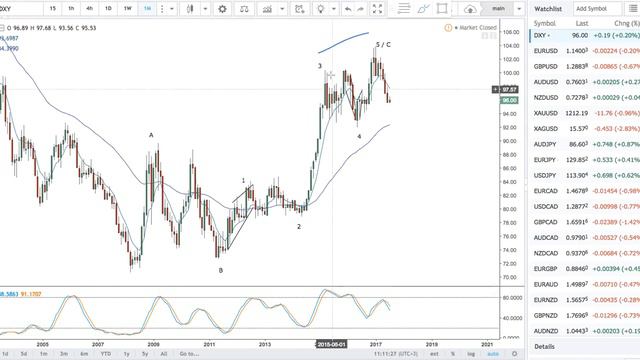Select the trend line drawing icon

click(423, 9)
